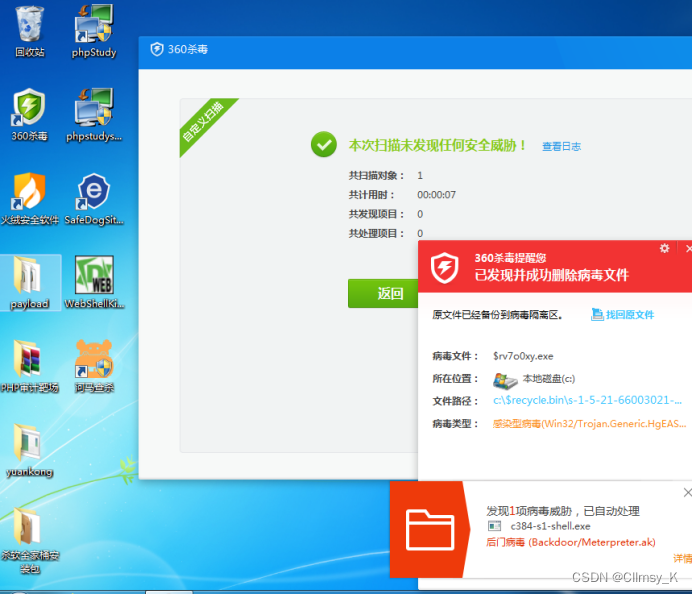Click the local disk (c:) drive icon

[505, 380]
